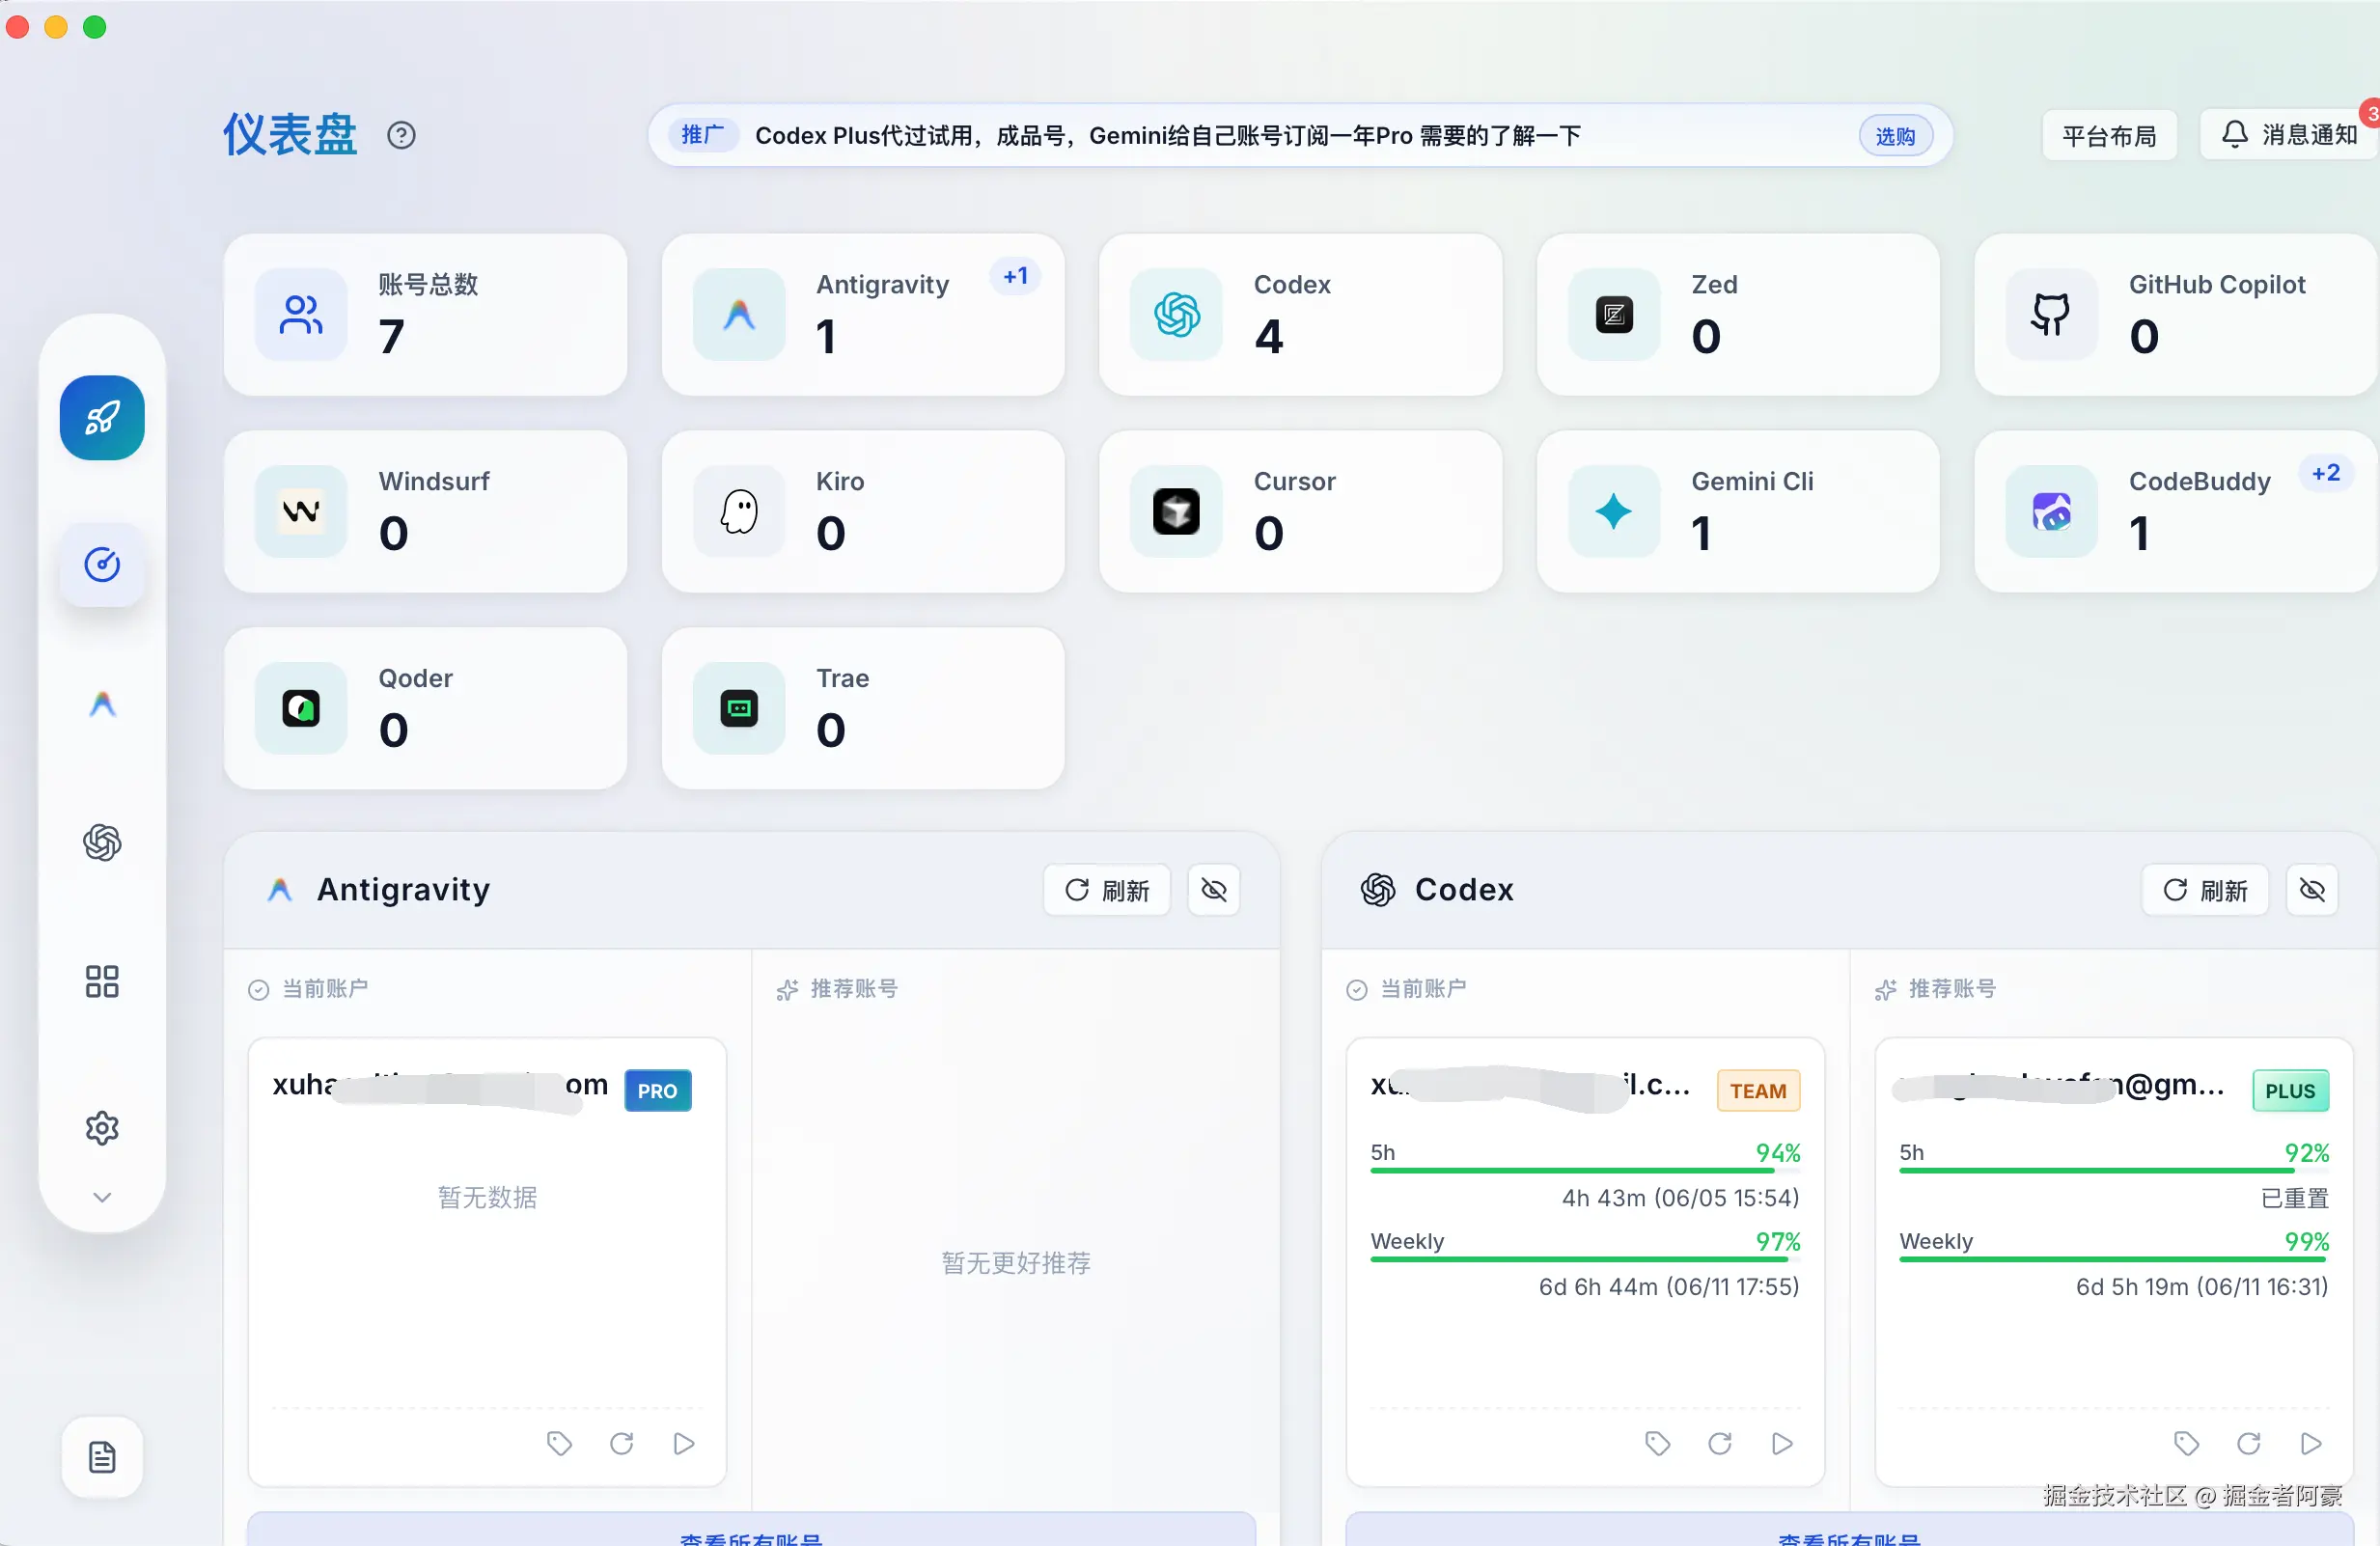Click the +2 badge on CodeBuddy card

pos(2326,473)
